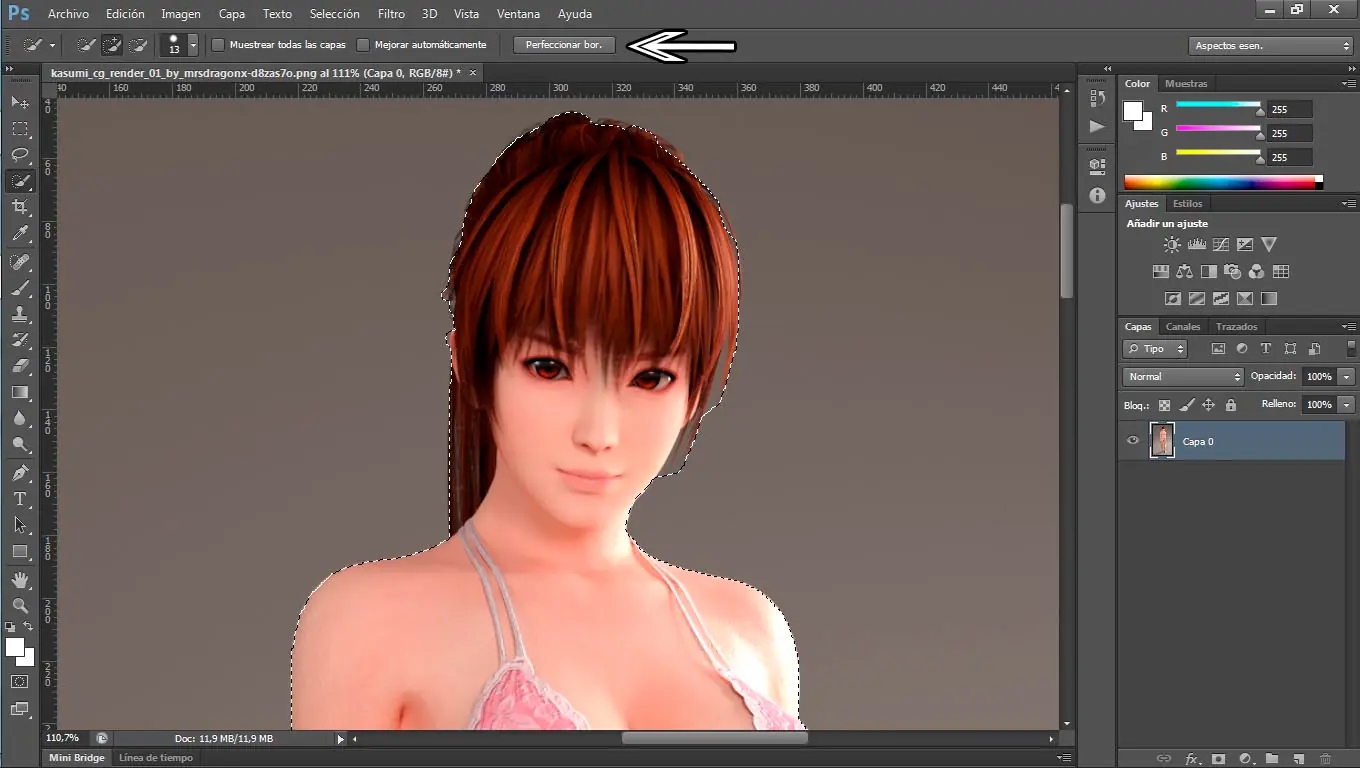The height and width of the screenshot is (768, 1360).
Task: Select the Move tool
Action: (20, 103)
